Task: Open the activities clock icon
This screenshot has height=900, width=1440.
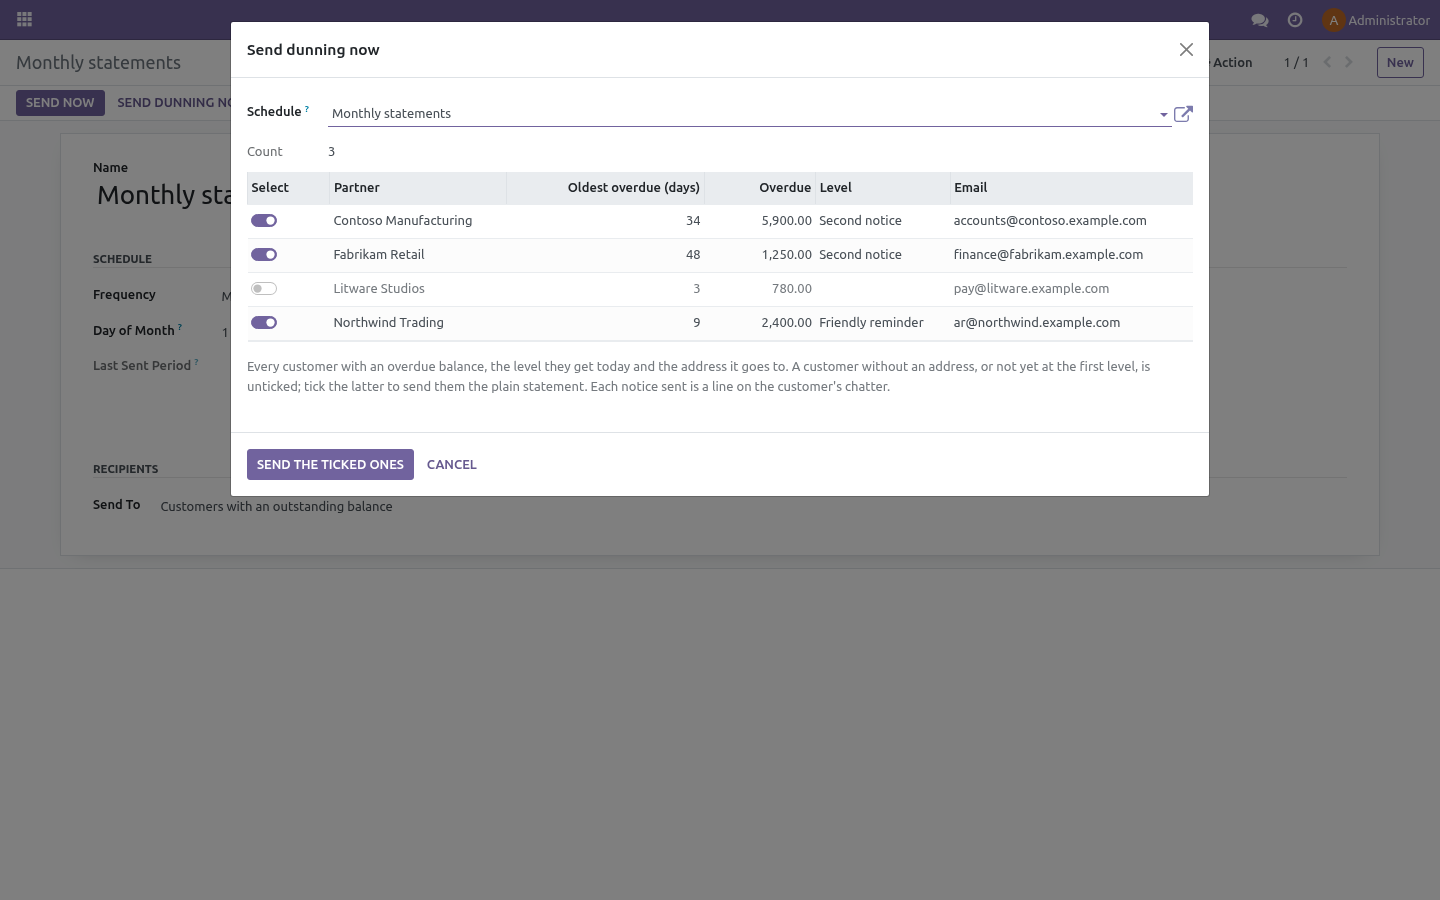Action: (1295, 20)
